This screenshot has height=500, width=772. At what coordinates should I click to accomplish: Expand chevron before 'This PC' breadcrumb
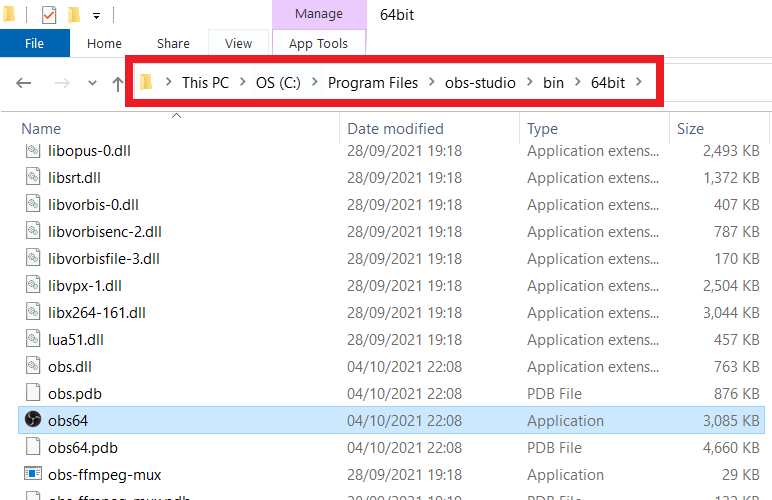tap(168, 82)
